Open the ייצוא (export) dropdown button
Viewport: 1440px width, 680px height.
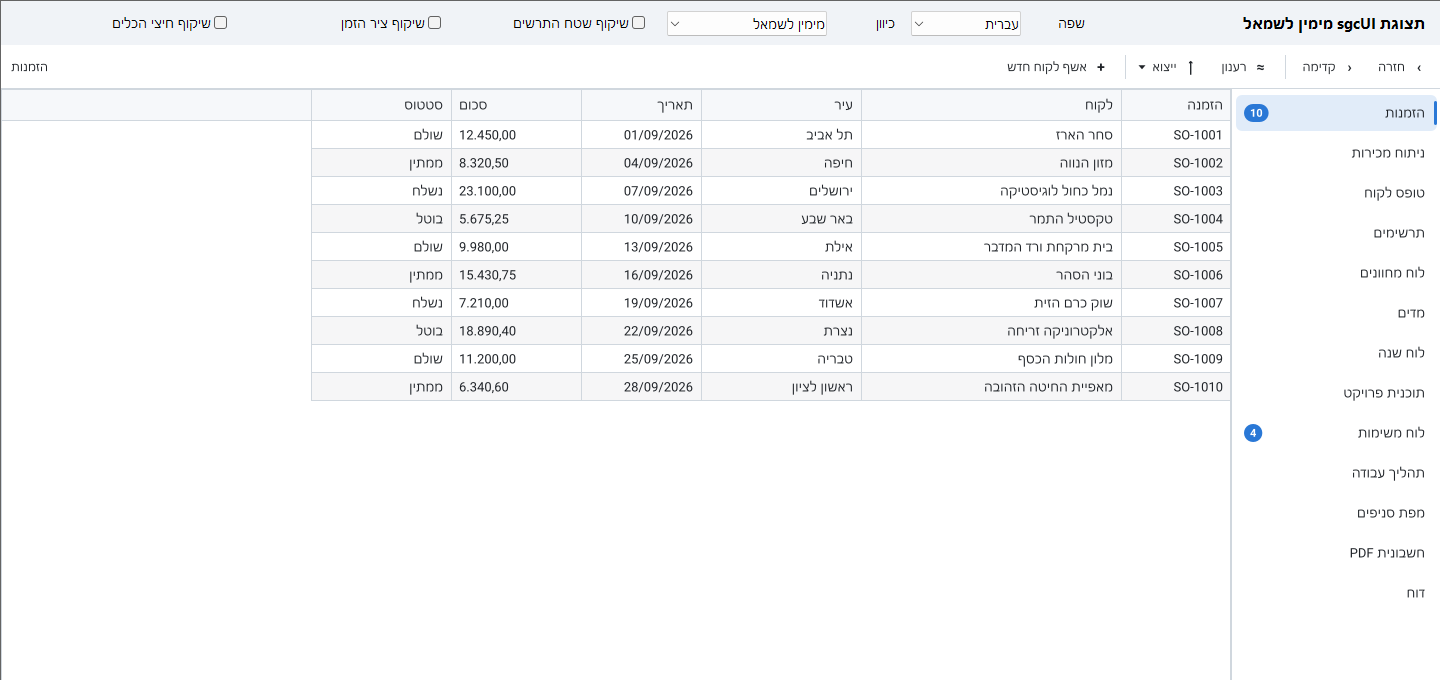pyautogui.click(x=1167, y=67)
